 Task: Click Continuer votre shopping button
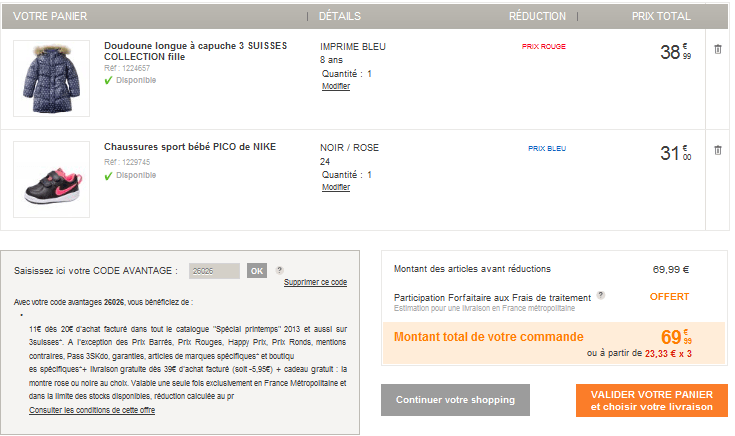[455, 400]
